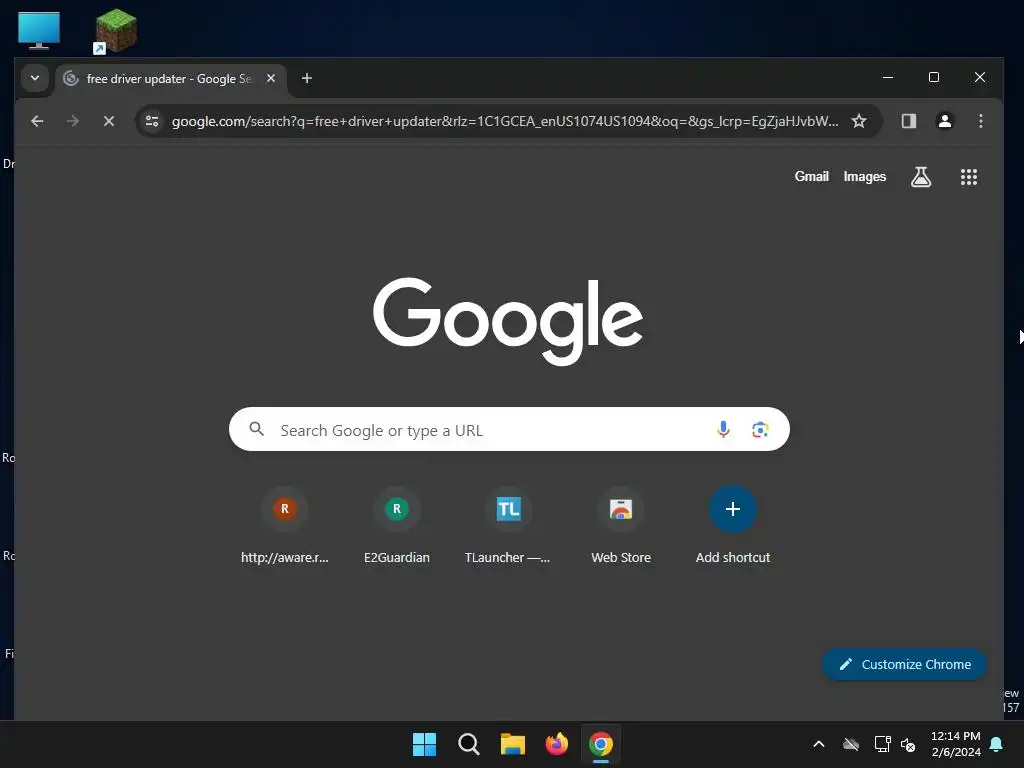Open Windows taskbar search
The height and width of the screenshot is (768, 1024).
click(468, 744)
